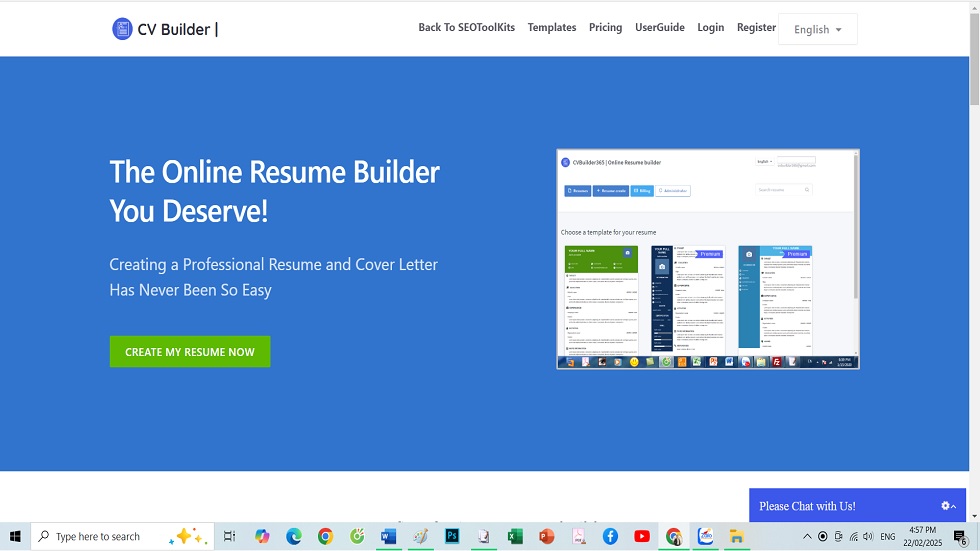Image resolution: width=980 pixels, height=551 pixels.
Task: Open YouTube from the taskbar
Action: (641, 537)
